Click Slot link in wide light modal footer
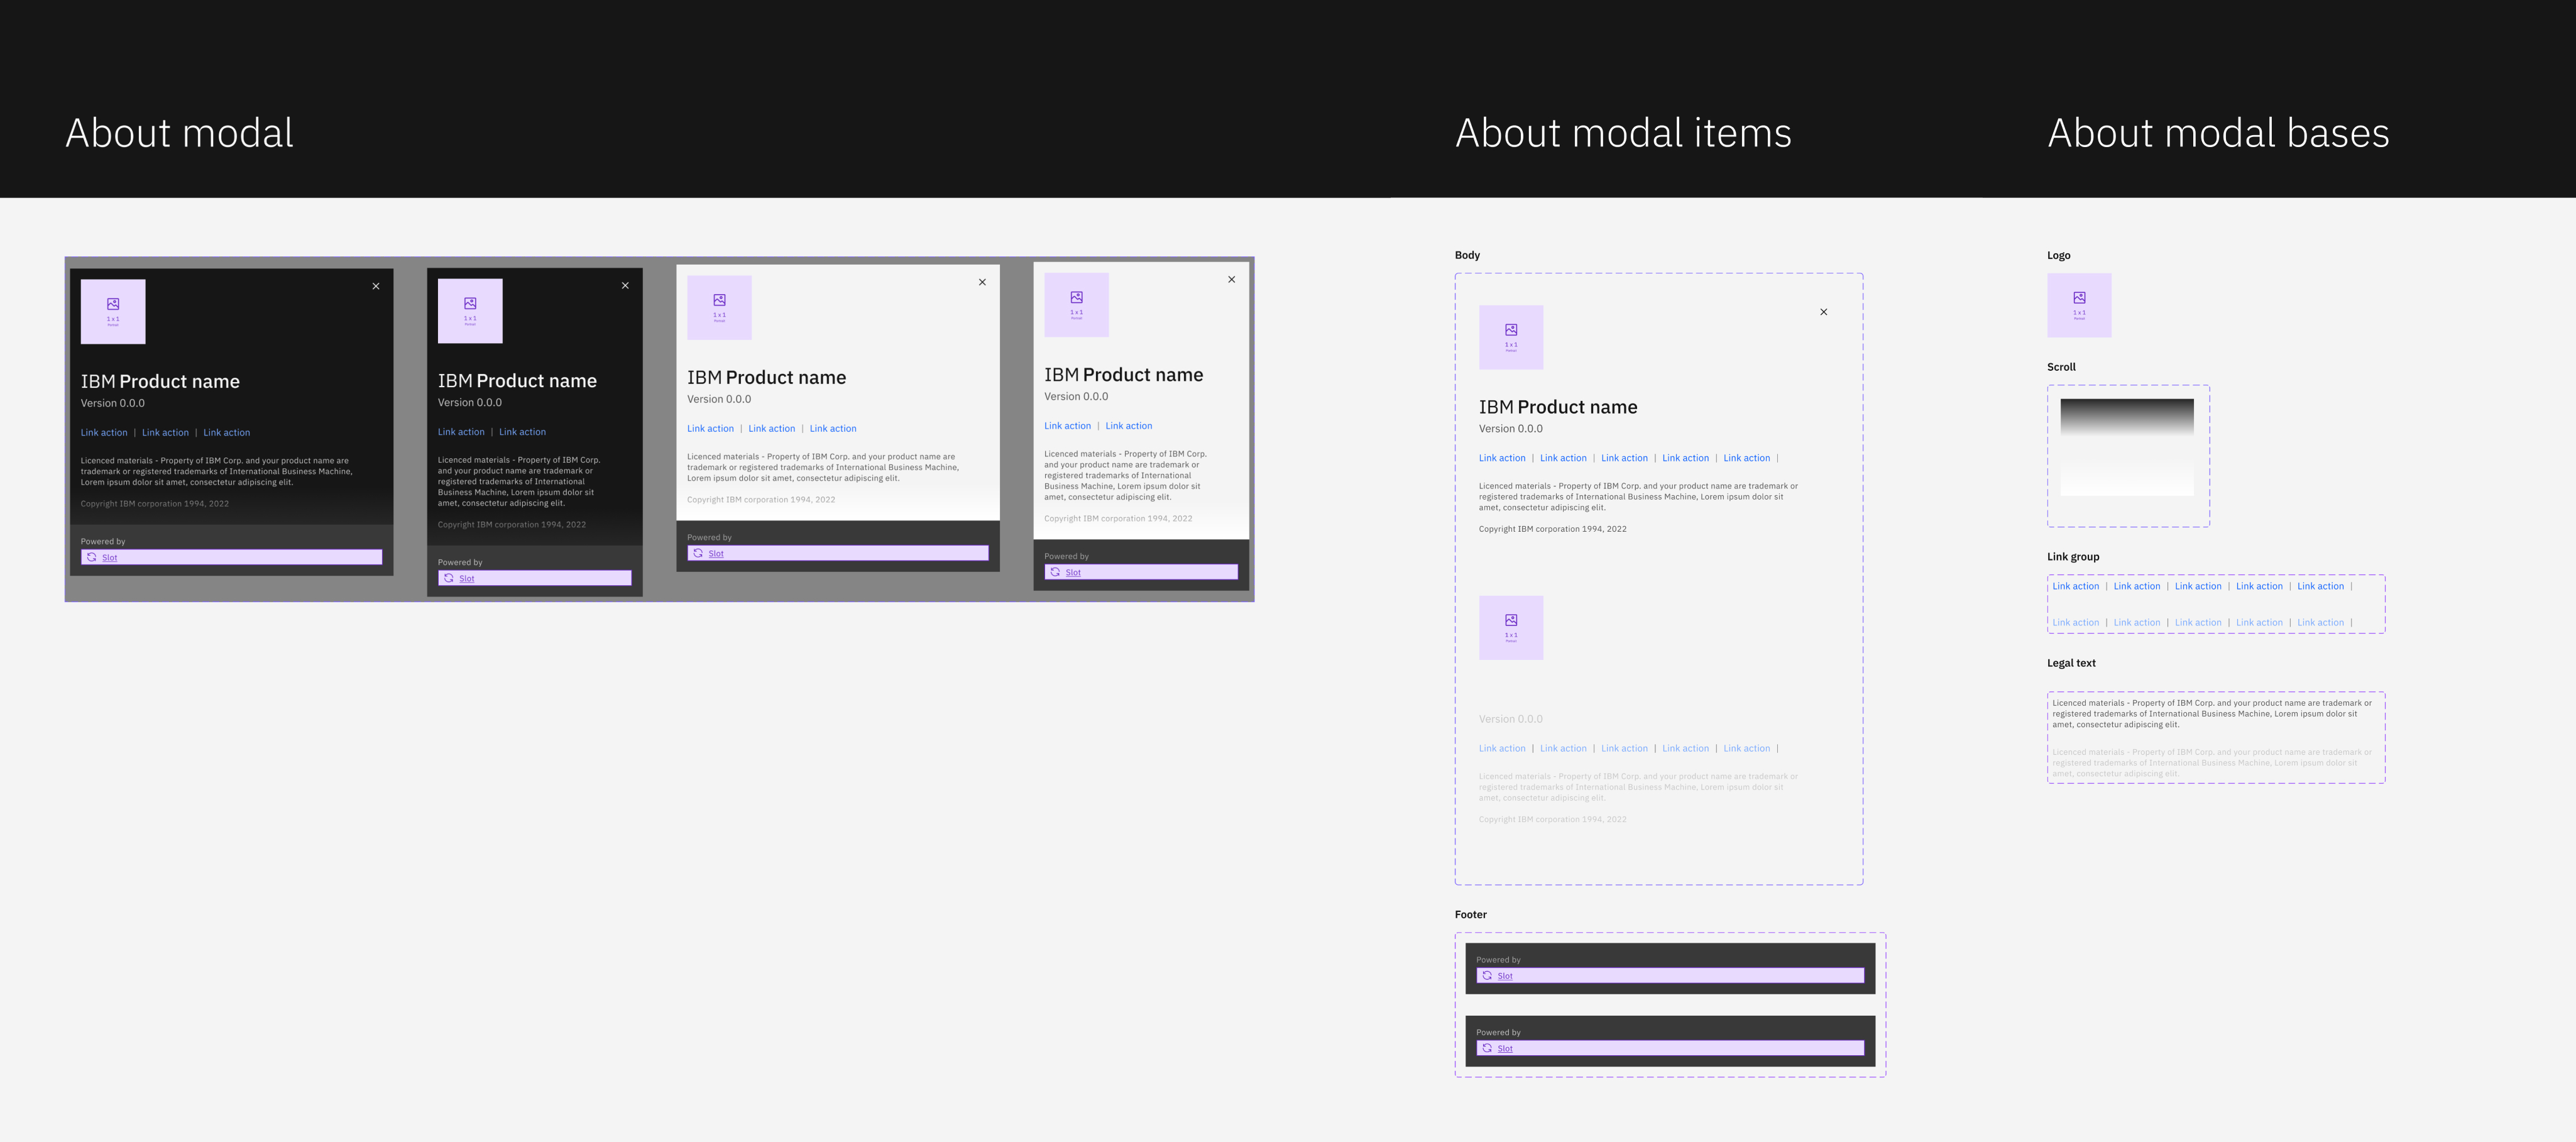The width and height of the screenshot is (2576, 1142). coord(716,554)
